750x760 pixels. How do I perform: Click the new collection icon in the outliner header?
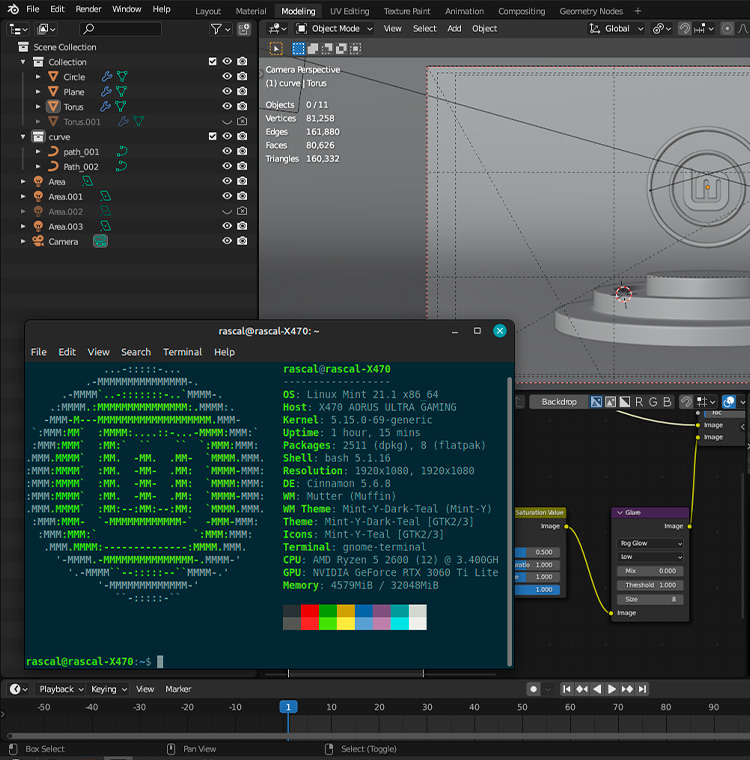(243, 29)
